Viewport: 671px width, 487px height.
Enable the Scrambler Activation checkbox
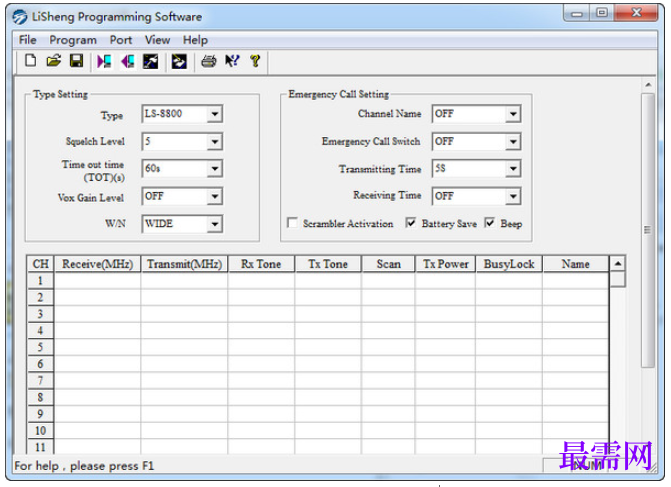(293, 223)
